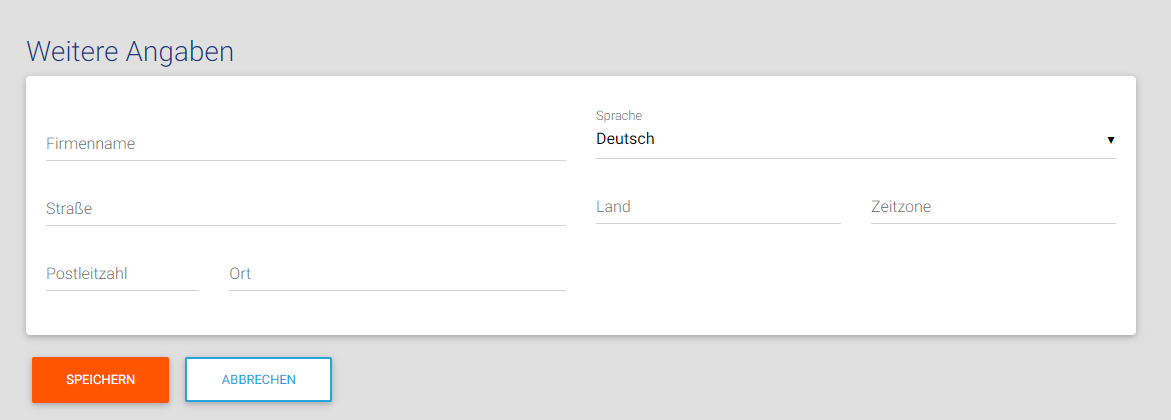Click the Firmenname placeholder text
This screenshot has width=1171, height=420.
pyautogui.click(x=90, y=144)
